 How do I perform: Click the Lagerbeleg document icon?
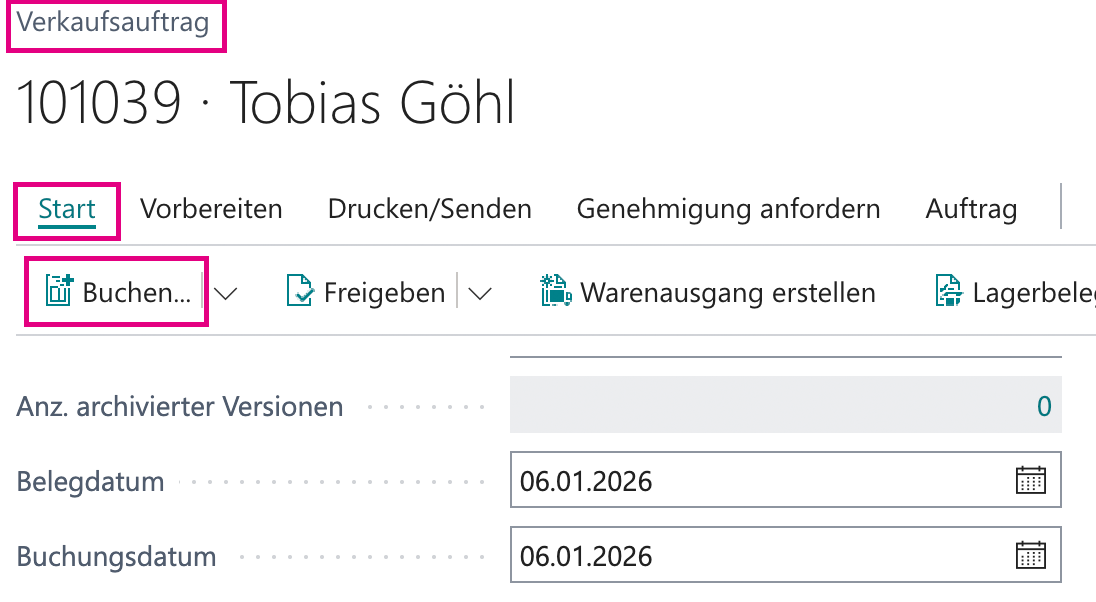(x=949, y=291)
